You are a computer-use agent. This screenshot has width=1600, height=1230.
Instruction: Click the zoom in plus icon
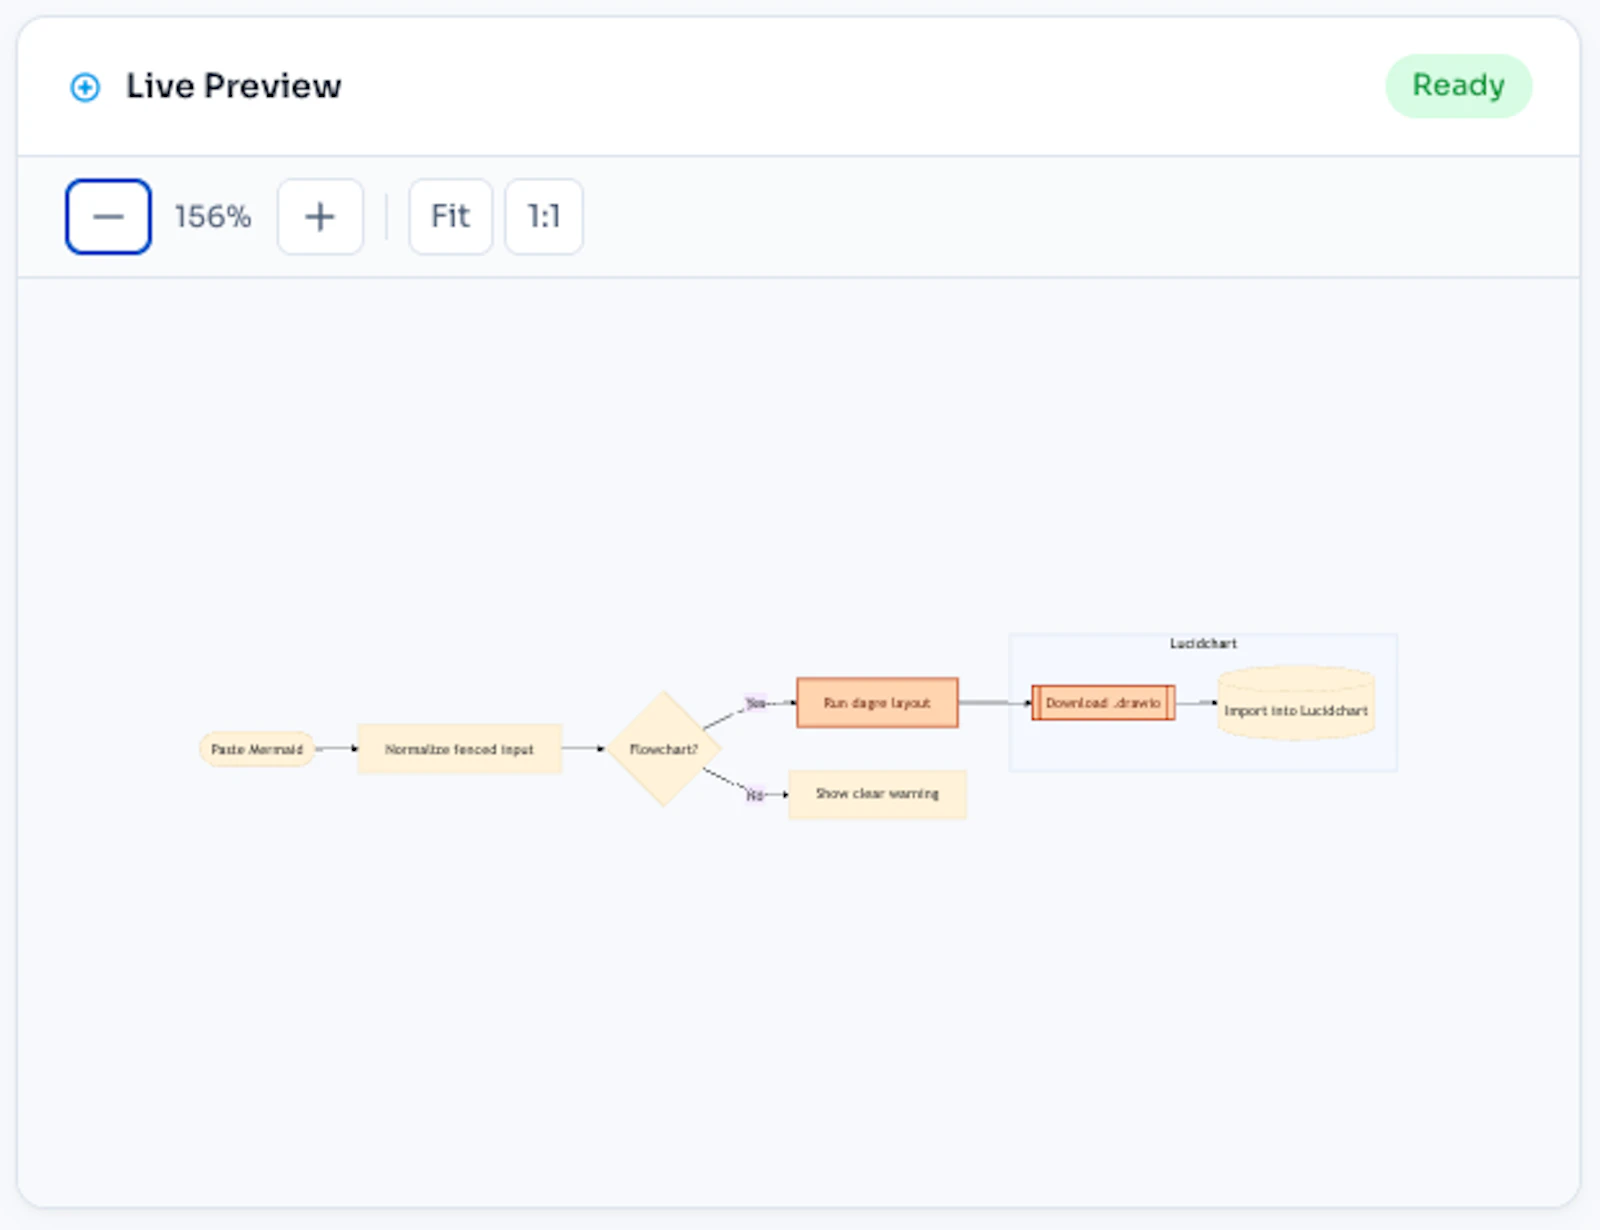(x=319, y=216)
